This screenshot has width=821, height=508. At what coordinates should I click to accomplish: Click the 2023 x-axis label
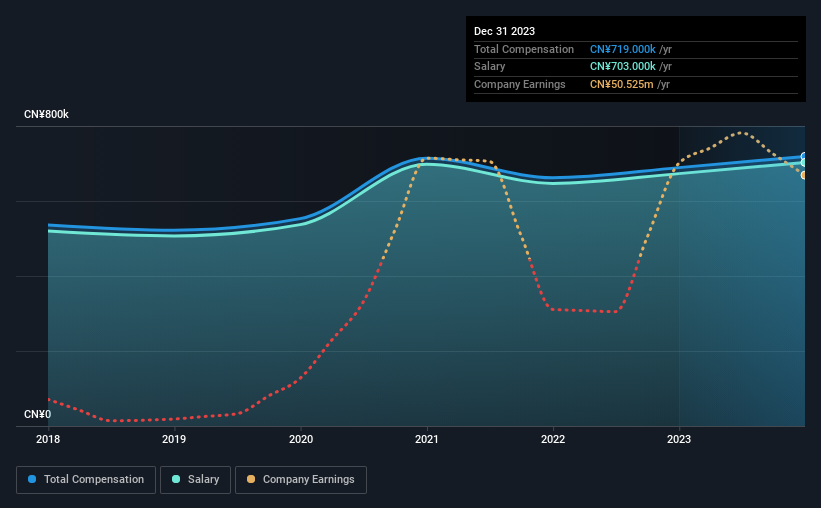679,439
